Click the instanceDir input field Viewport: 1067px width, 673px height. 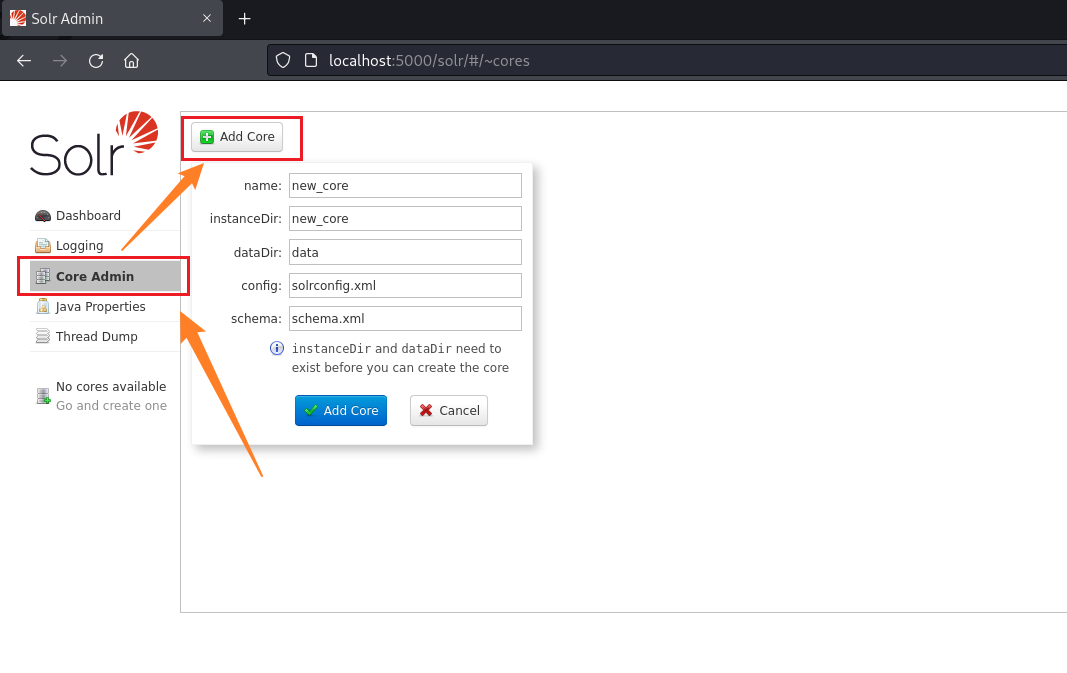[x=405, y=218]
